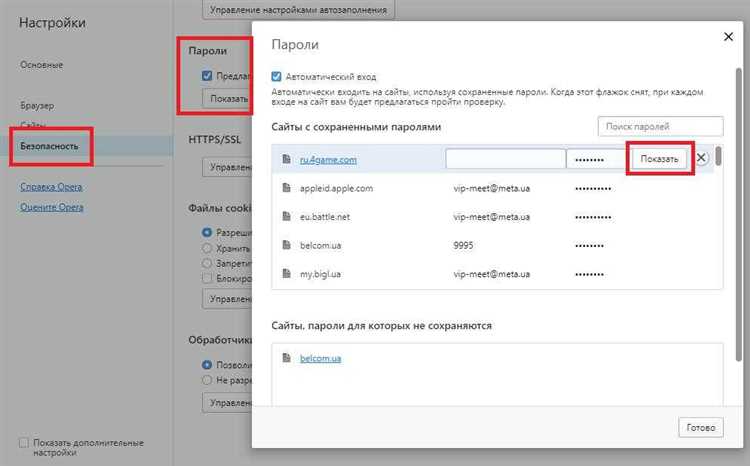This screenshot has width=750, height=466.
Task: Open the Браузер settings section
Action: (37, 105)
